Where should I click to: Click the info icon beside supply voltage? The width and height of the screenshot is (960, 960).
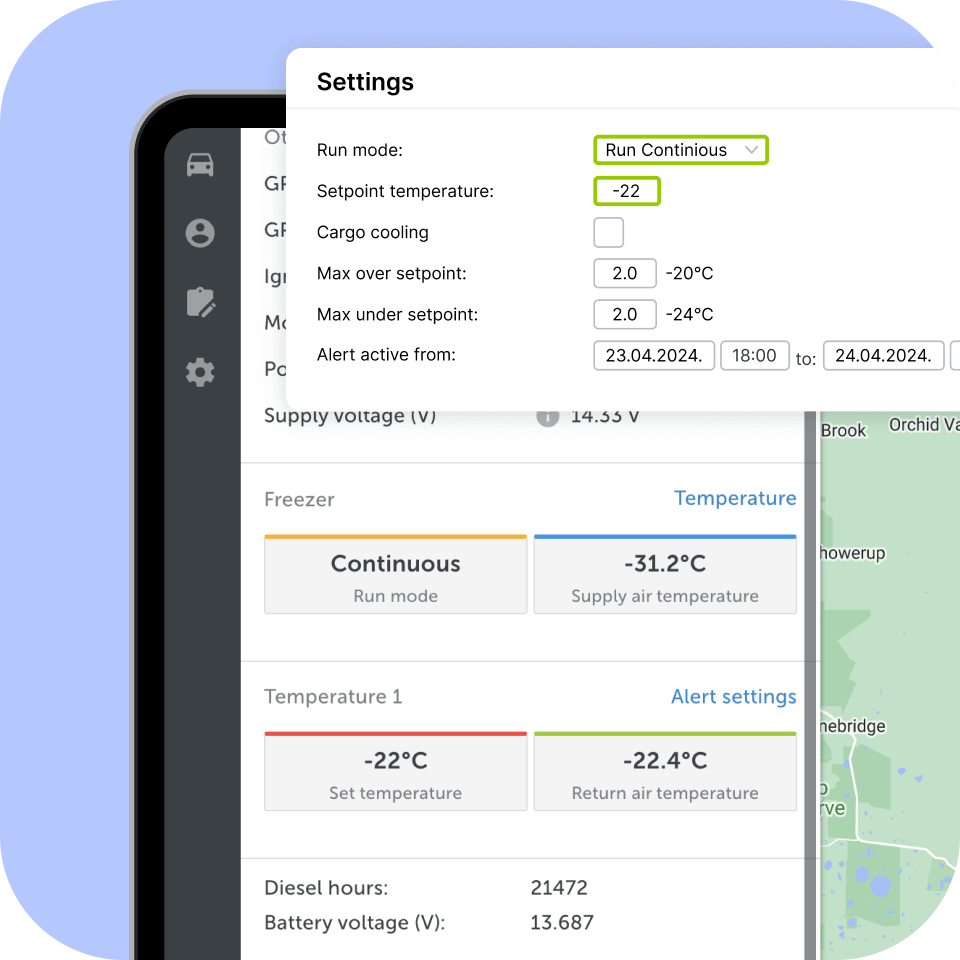coord(548,418)
